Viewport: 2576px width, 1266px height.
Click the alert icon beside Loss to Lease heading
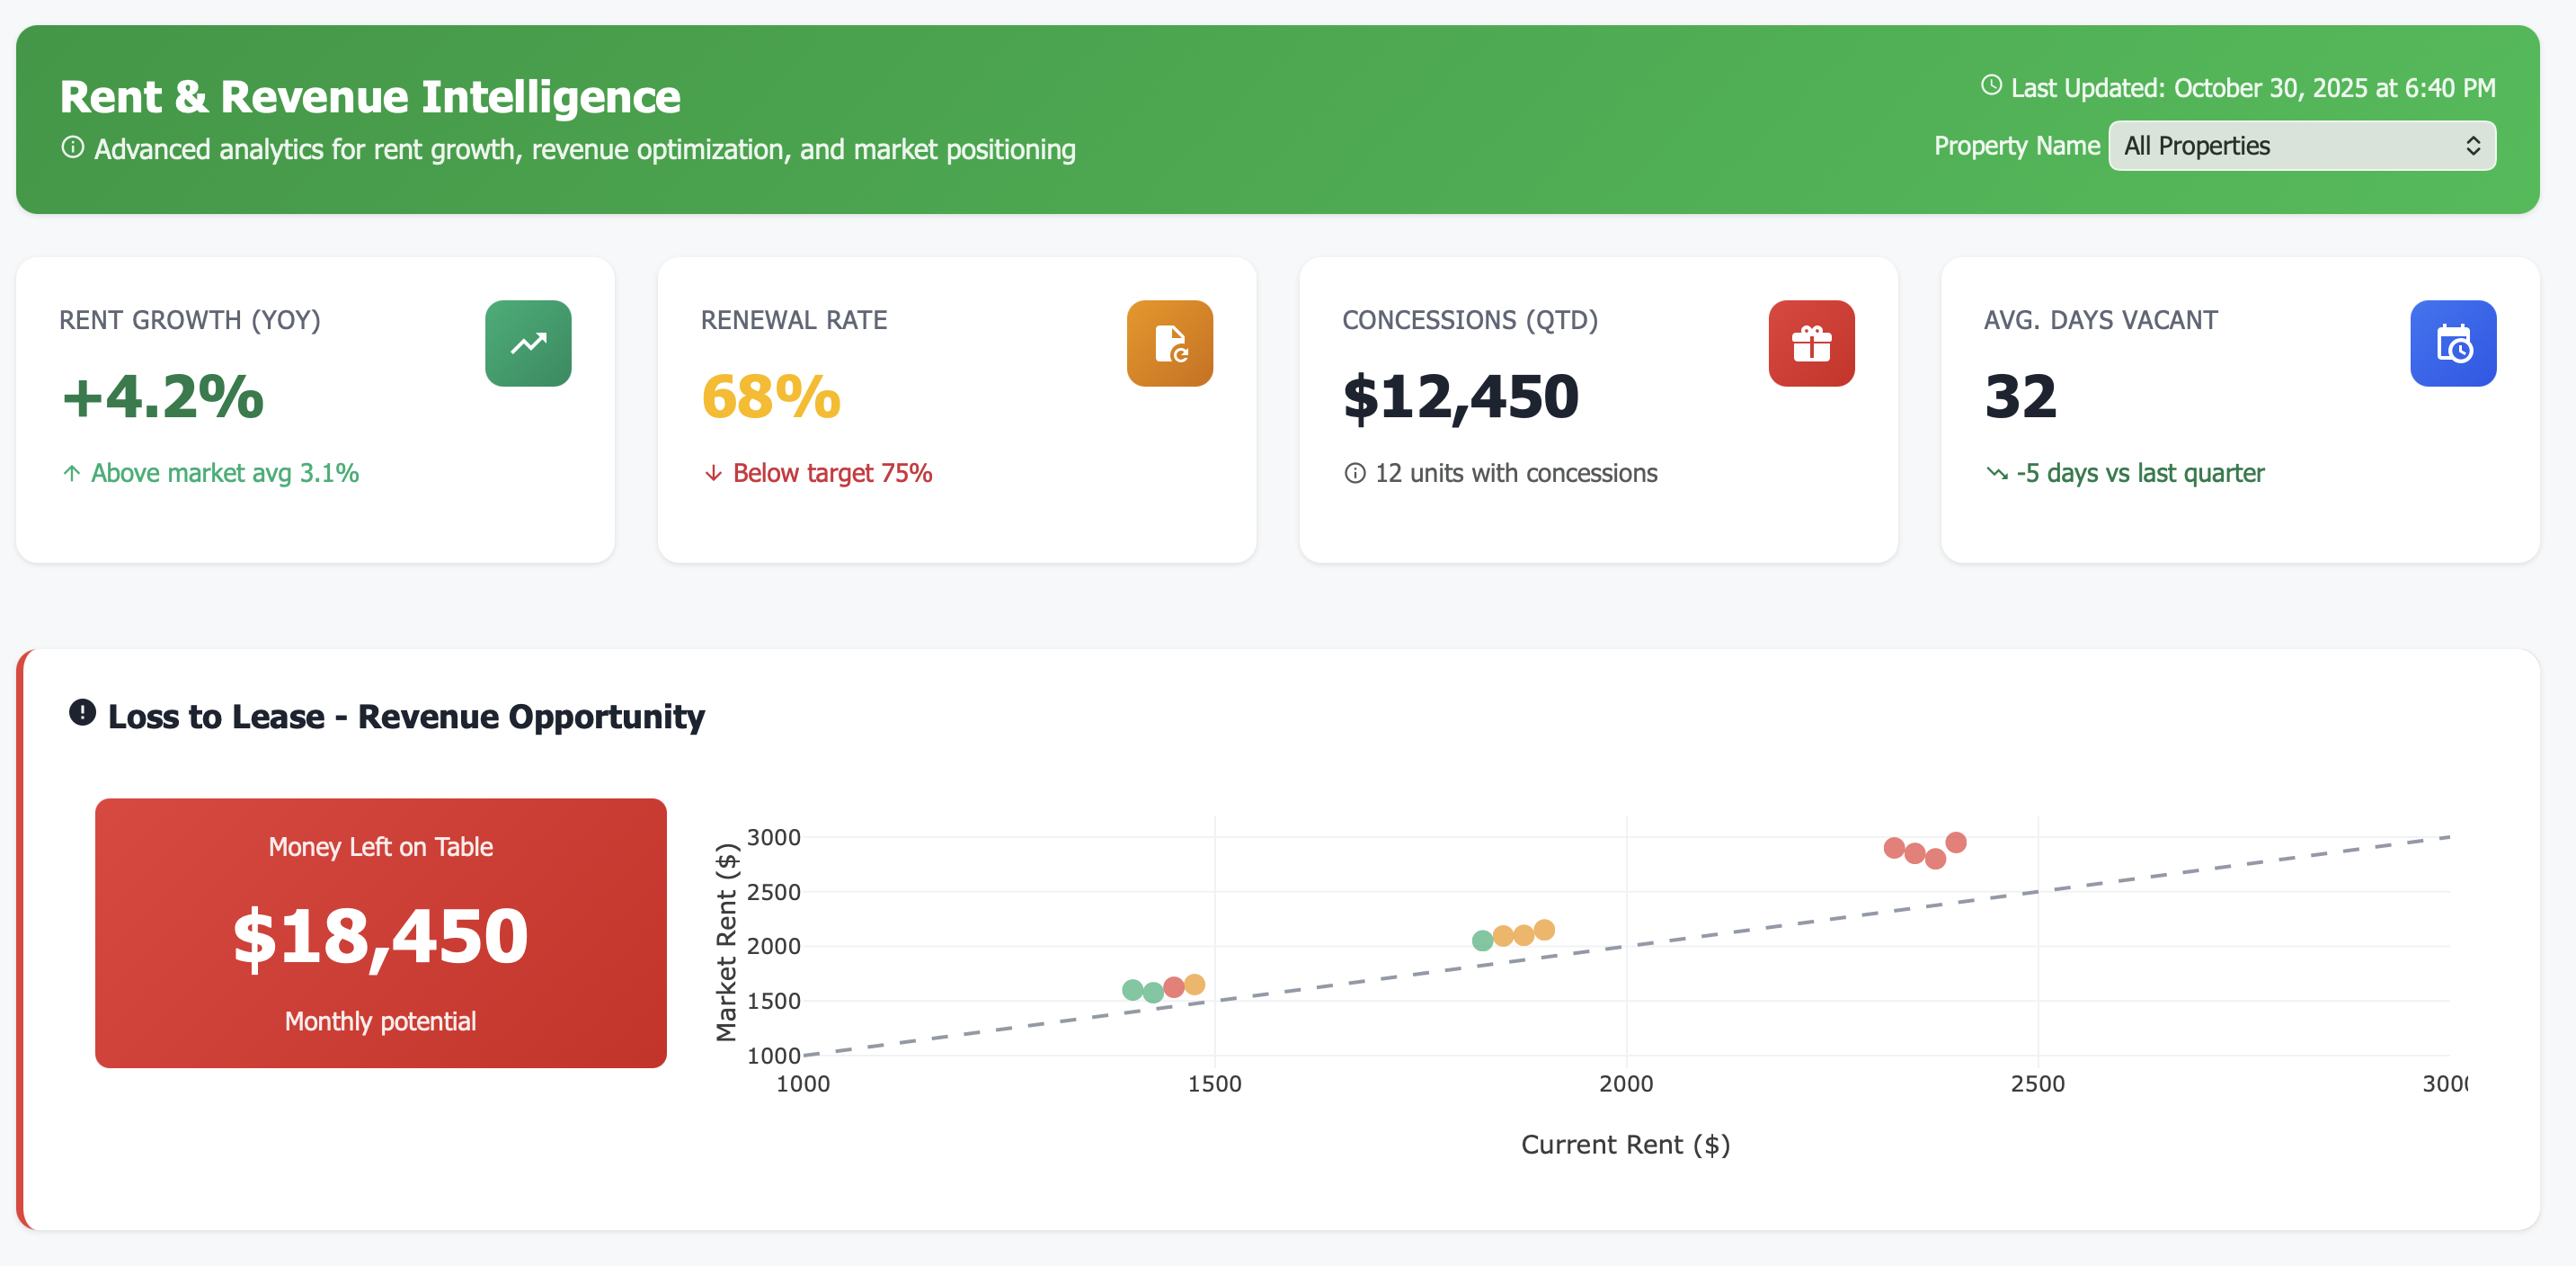82,712
